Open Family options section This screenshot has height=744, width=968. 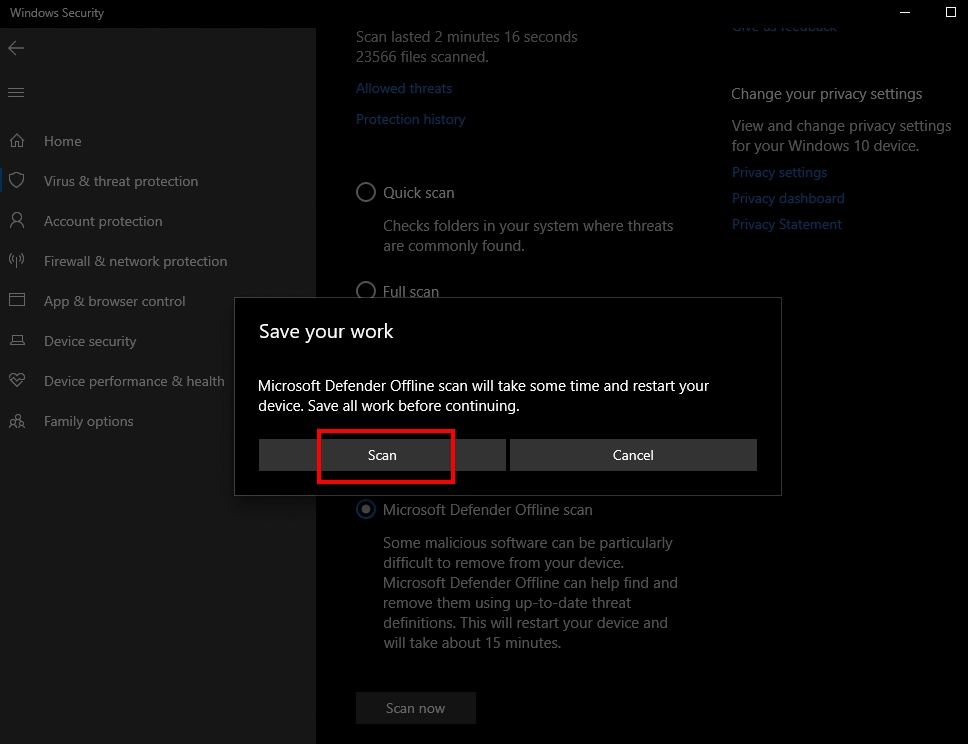88,422
